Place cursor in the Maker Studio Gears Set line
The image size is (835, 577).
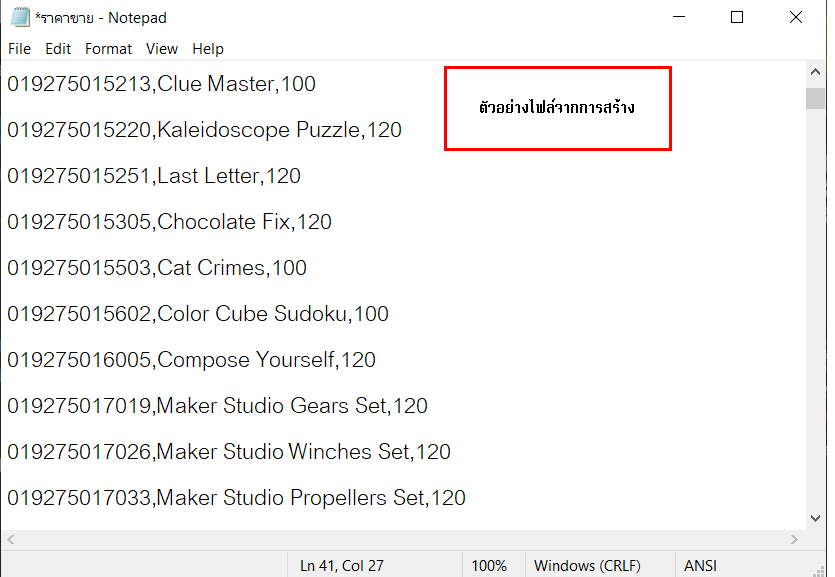click(217, 406)
